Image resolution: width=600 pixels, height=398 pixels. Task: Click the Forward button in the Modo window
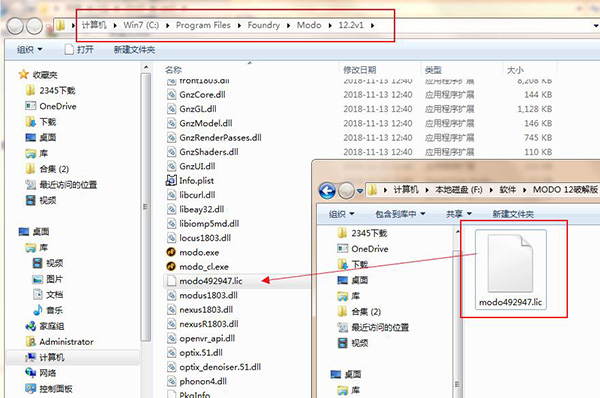[34, 26]
